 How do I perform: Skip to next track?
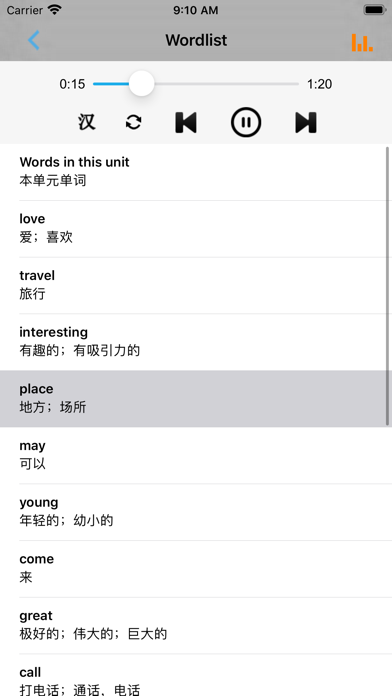pyautogui.click(x=306, y=122)
